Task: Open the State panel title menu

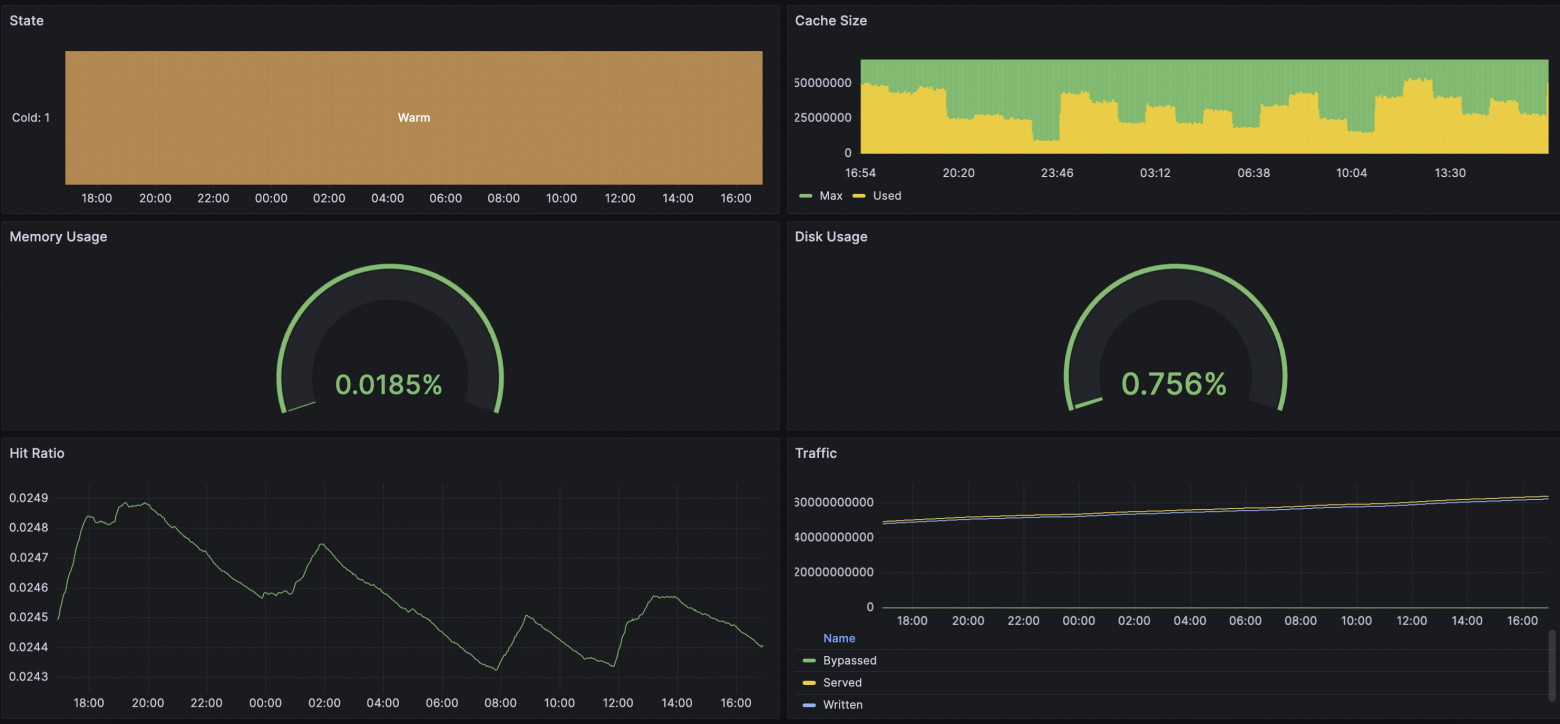Action: (27, 21)
